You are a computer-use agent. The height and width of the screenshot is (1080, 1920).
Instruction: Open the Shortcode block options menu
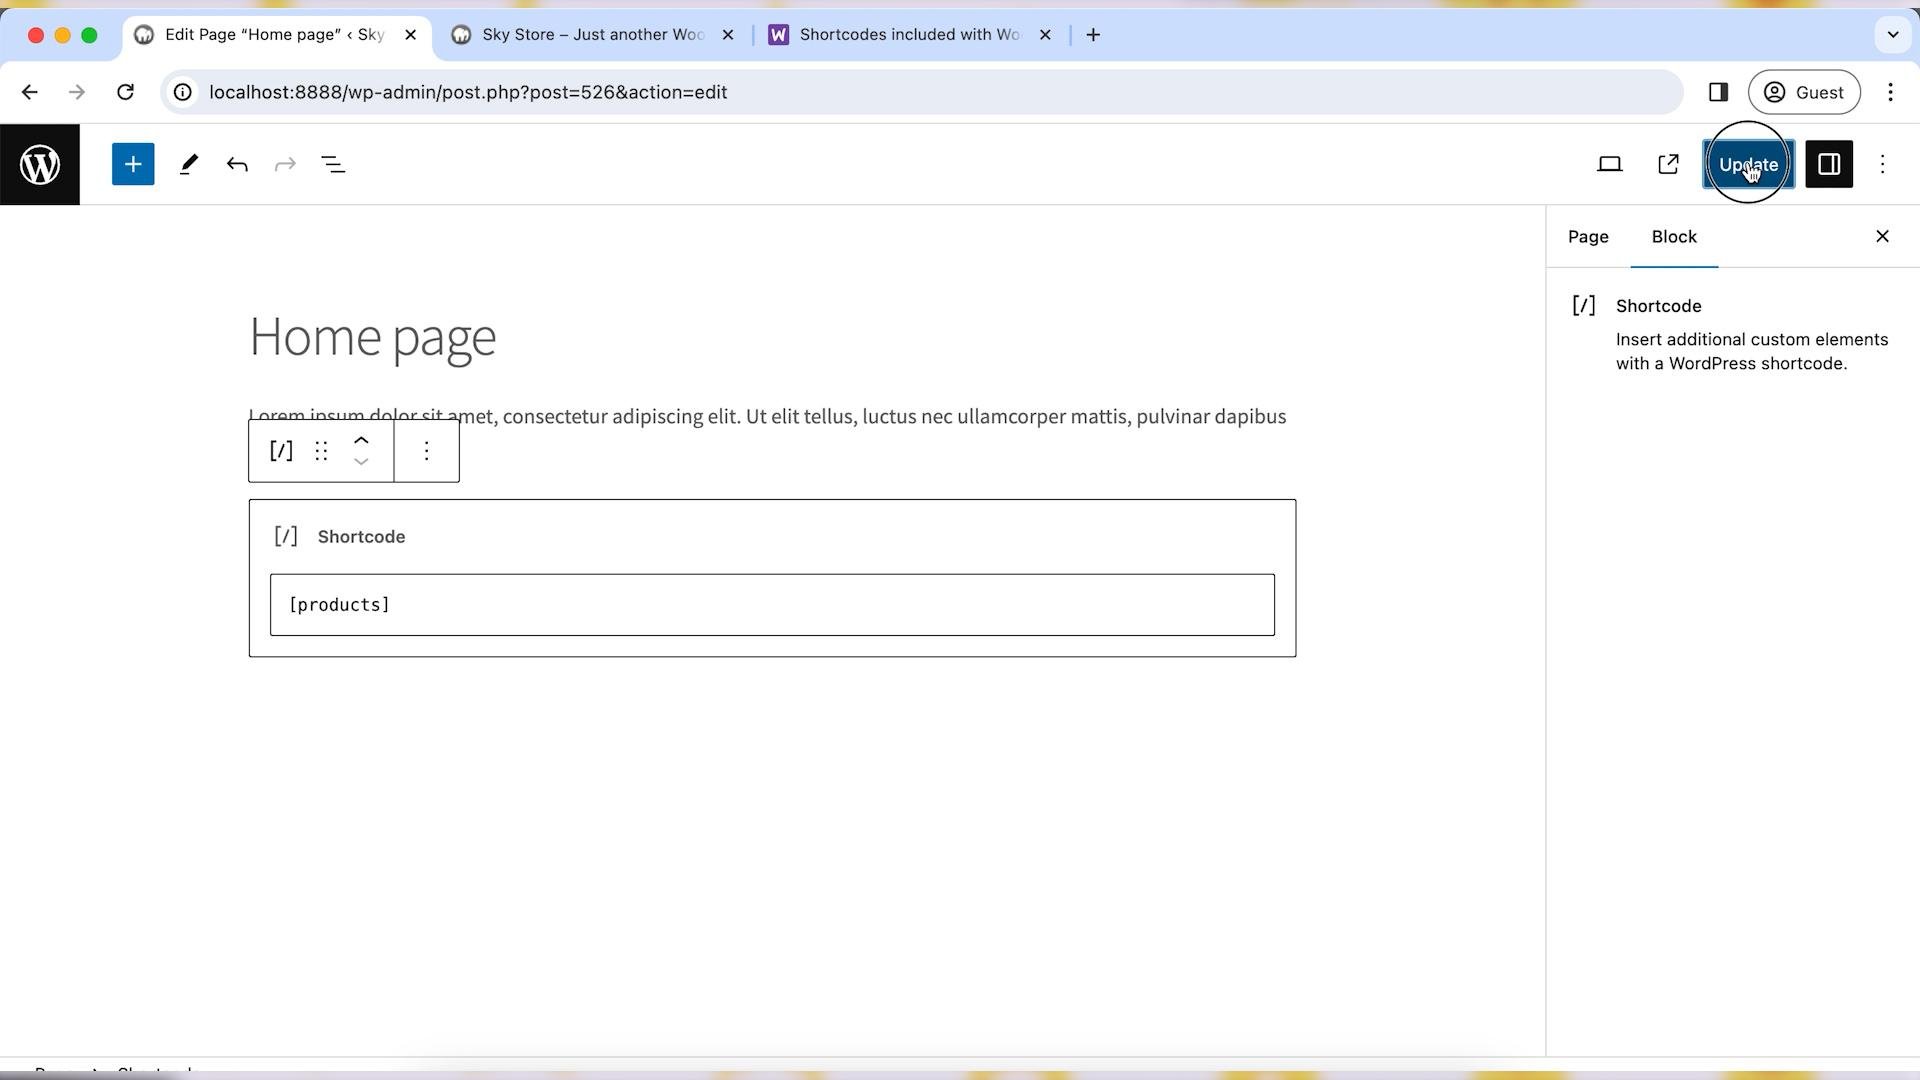click(x=426, y=450)
